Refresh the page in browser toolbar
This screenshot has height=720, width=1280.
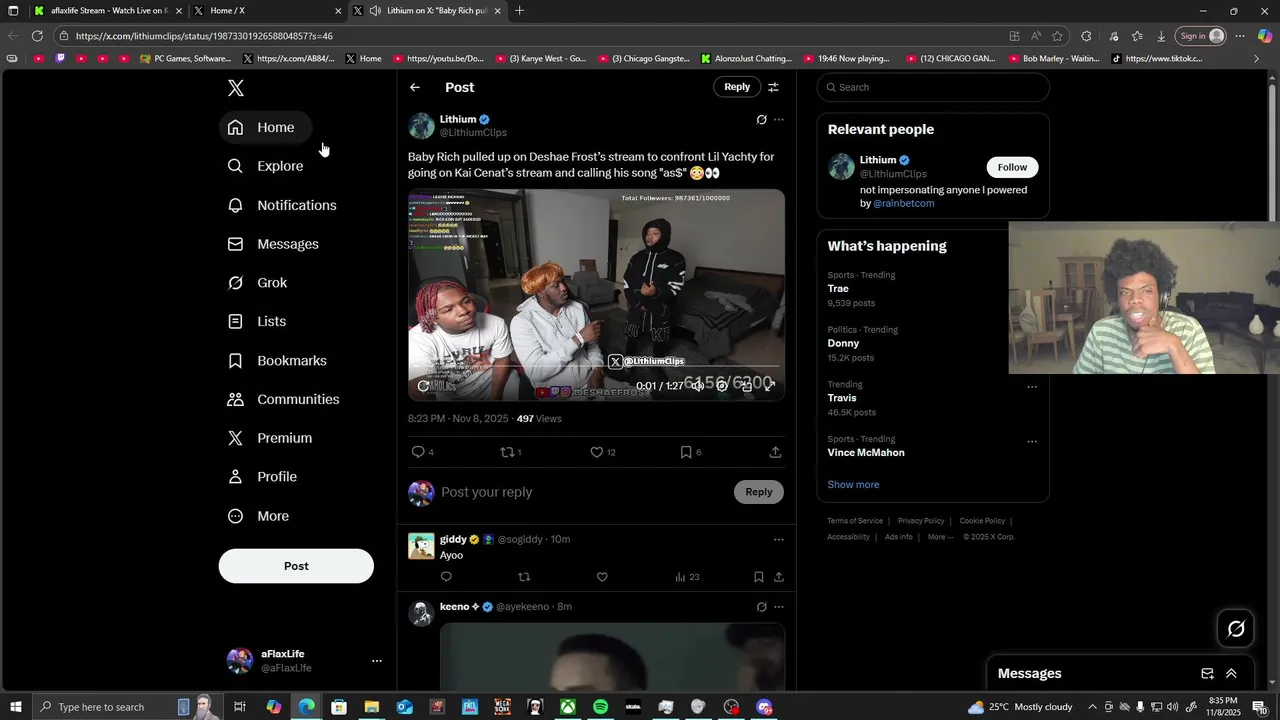coord(37,36)
